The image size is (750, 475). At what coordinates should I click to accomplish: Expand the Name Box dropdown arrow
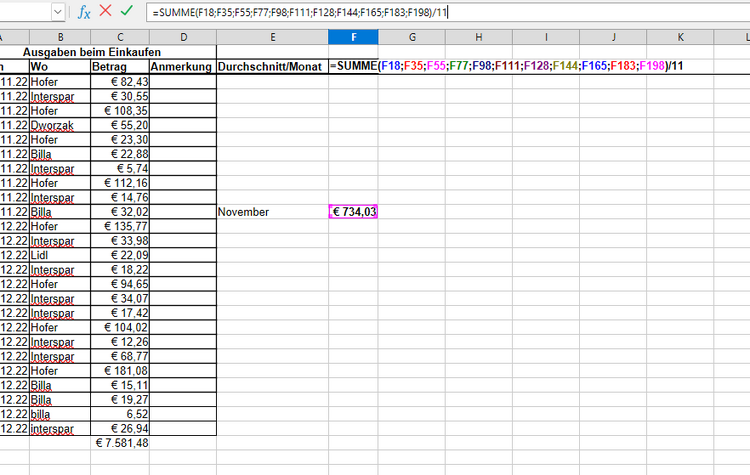point(56,12)
